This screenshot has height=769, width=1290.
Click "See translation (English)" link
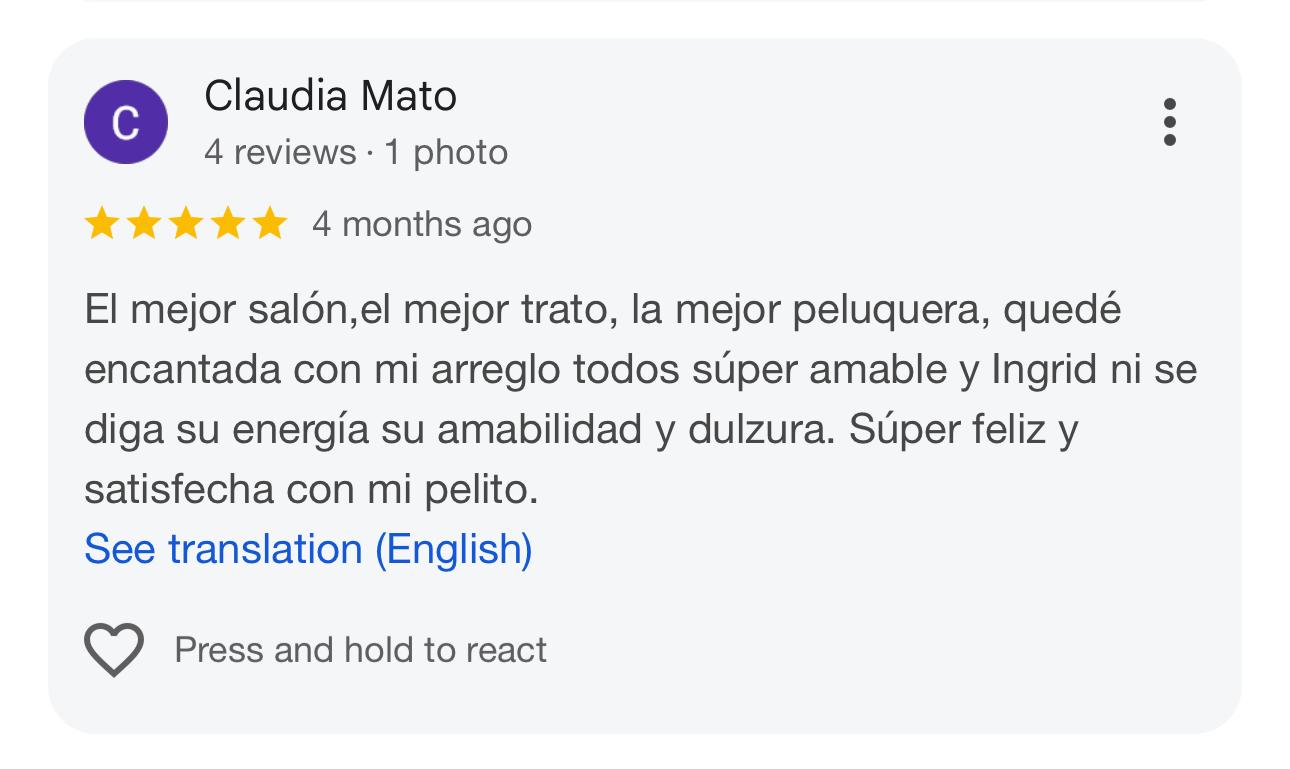(308, 549)
